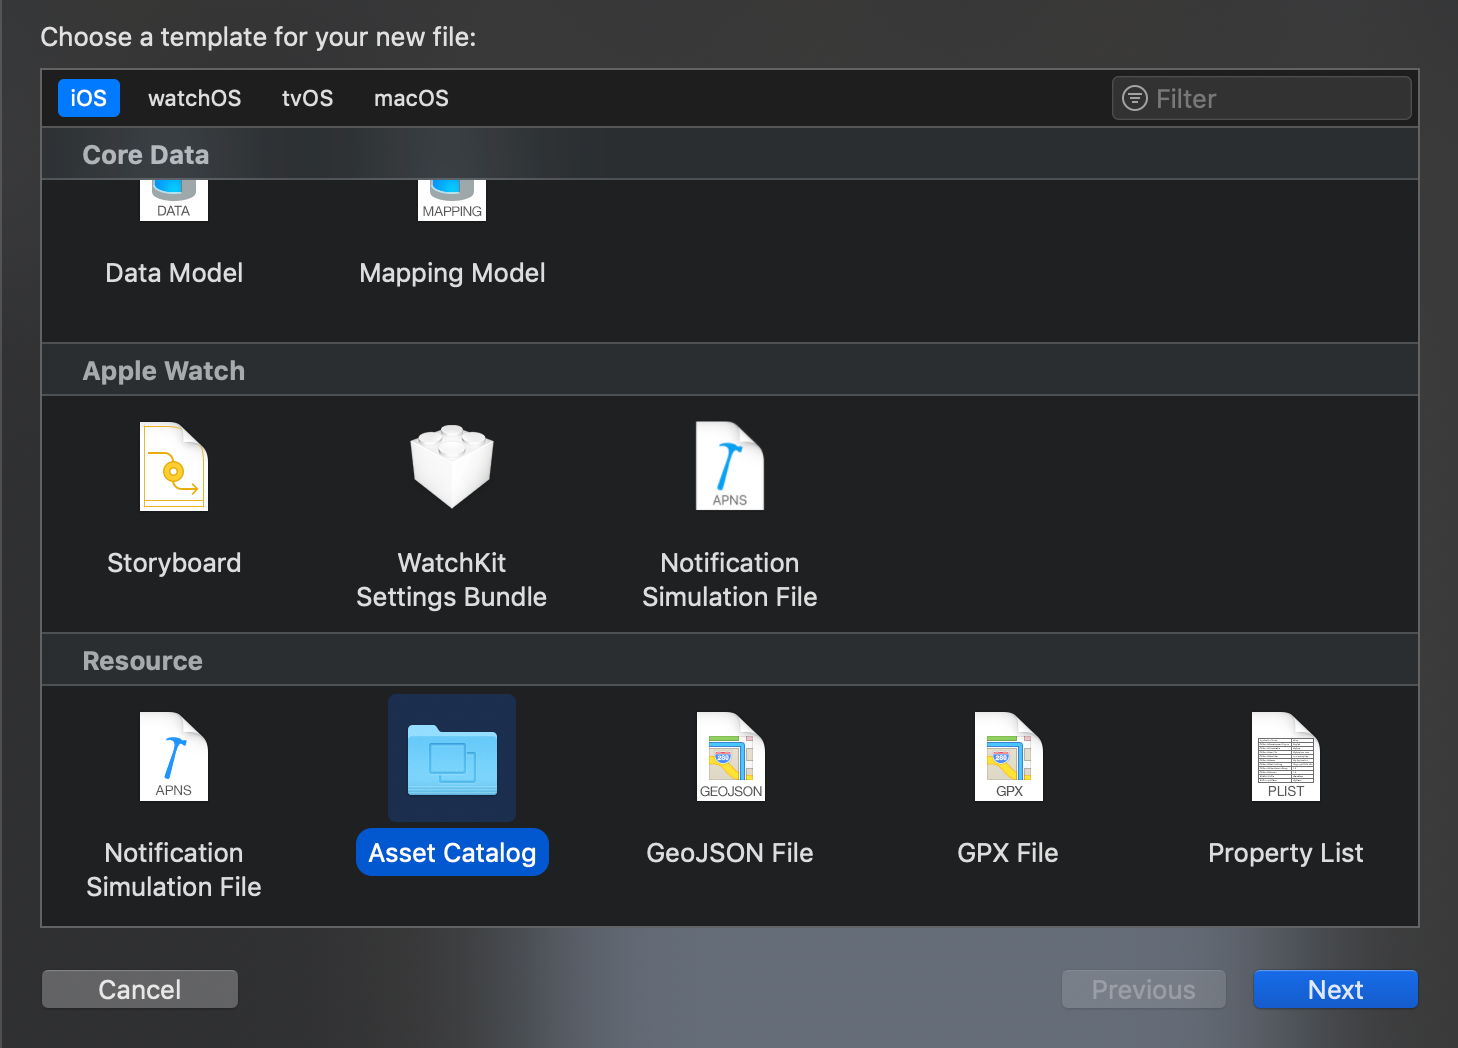The image size is (1458, 1048).
Task: Click the Core Data section header
Action: point(145,154)
